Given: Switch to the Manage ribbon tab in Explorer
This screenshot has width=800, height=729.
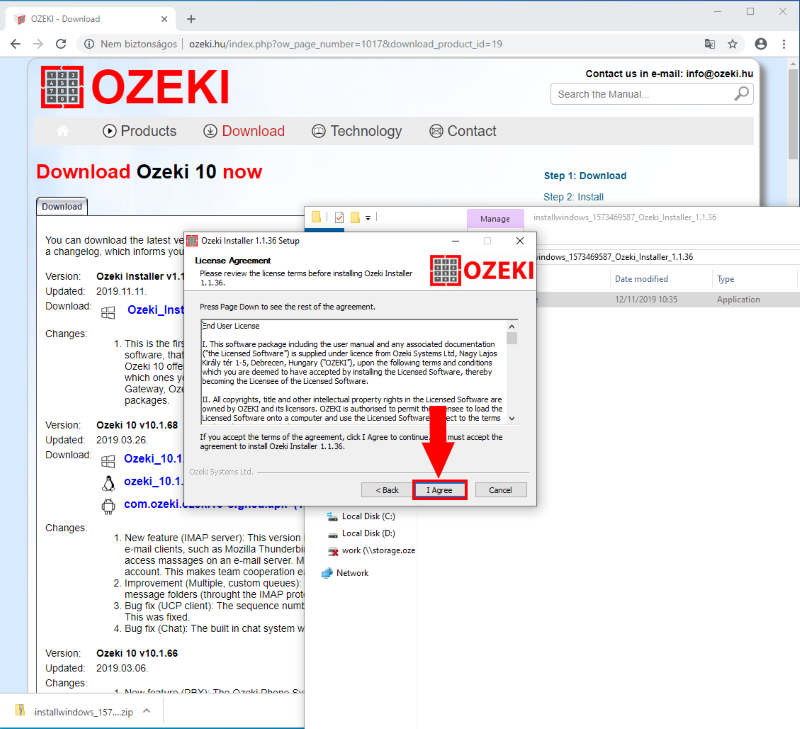Looking at the screenshot, I should click(x=495, y=218).
